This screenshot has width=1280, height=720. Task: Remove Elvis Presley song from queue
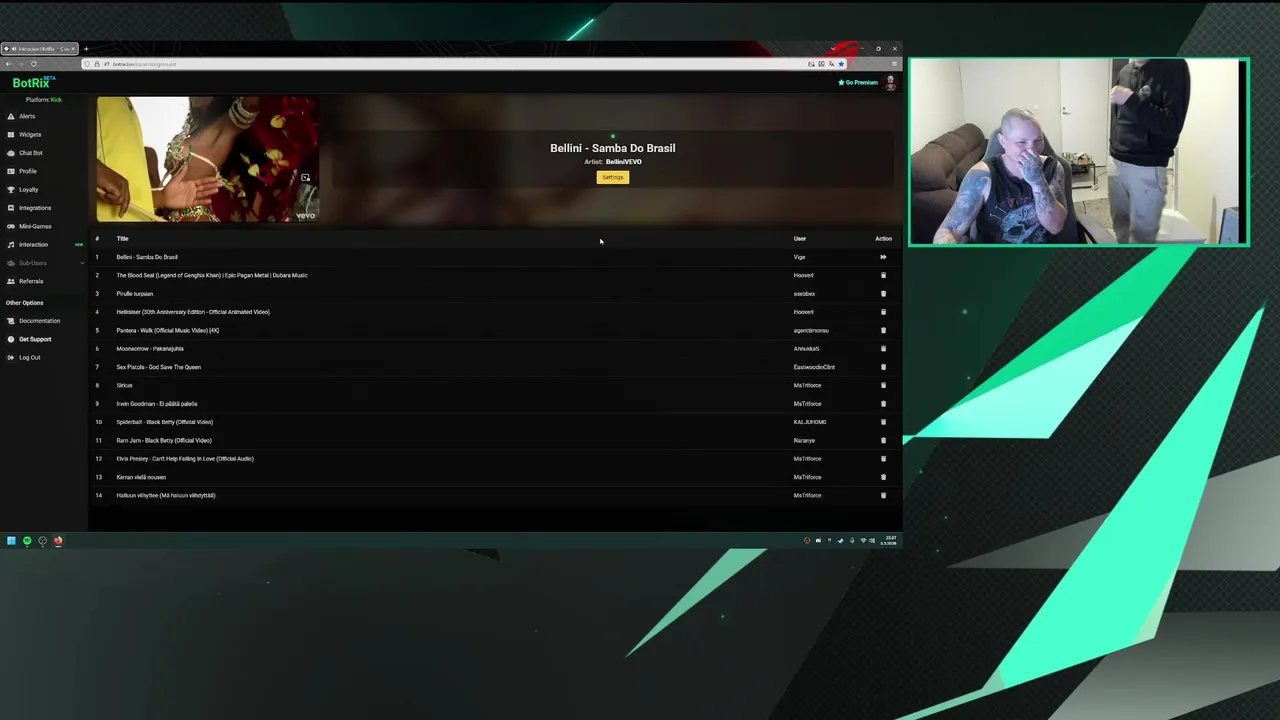coord(883,459)
